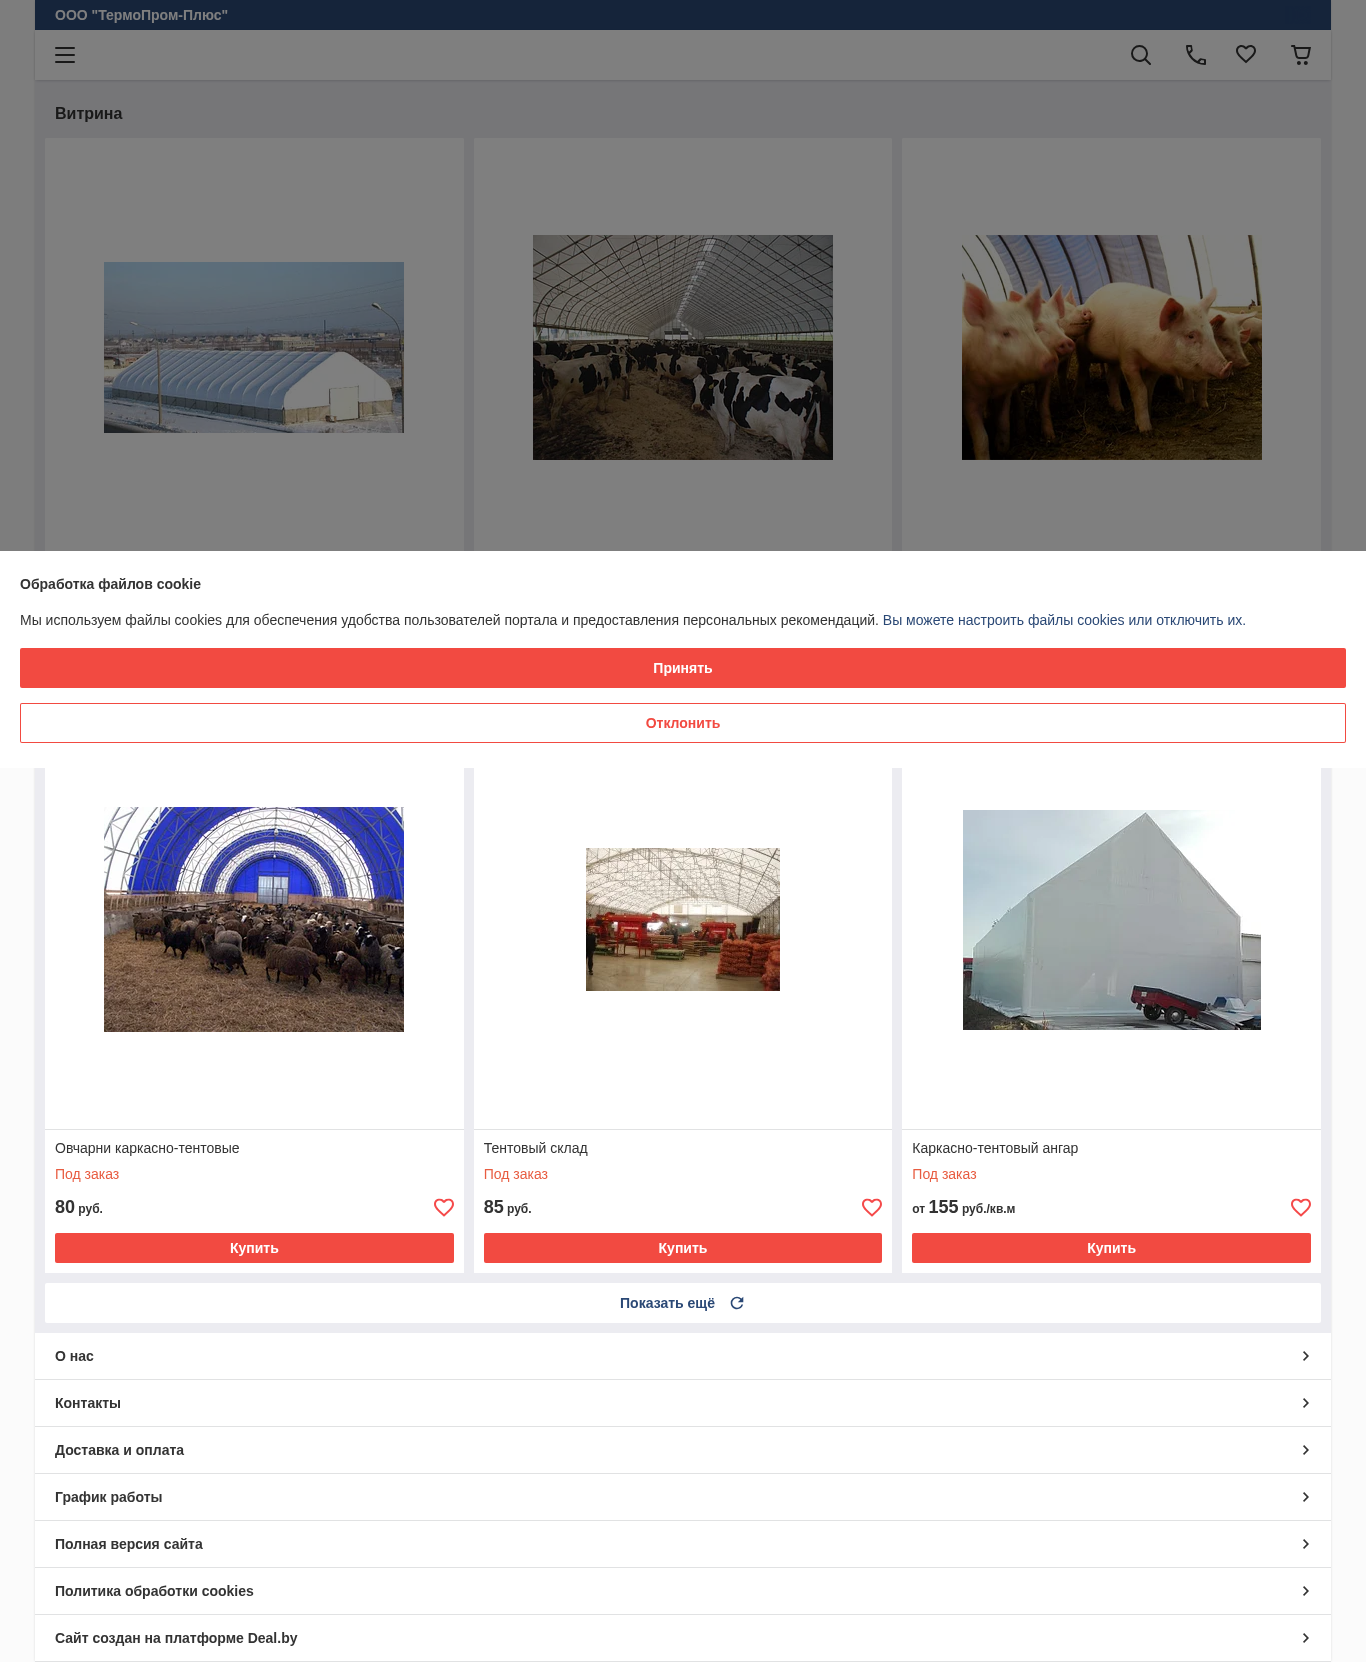Viewport: 1366px width, 1662px height.
Task: Open the snowy hangar showcase image
Action: coord(254,347)
